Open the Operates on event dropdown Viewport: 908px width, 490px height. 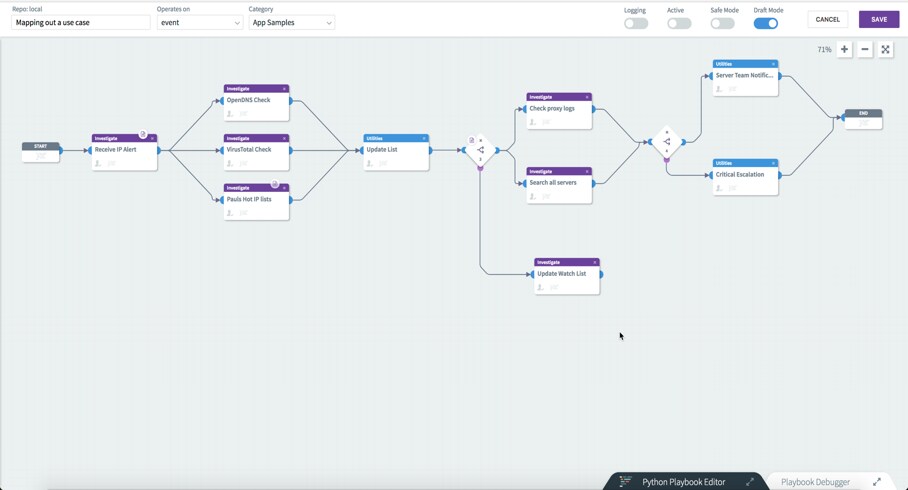200,23
